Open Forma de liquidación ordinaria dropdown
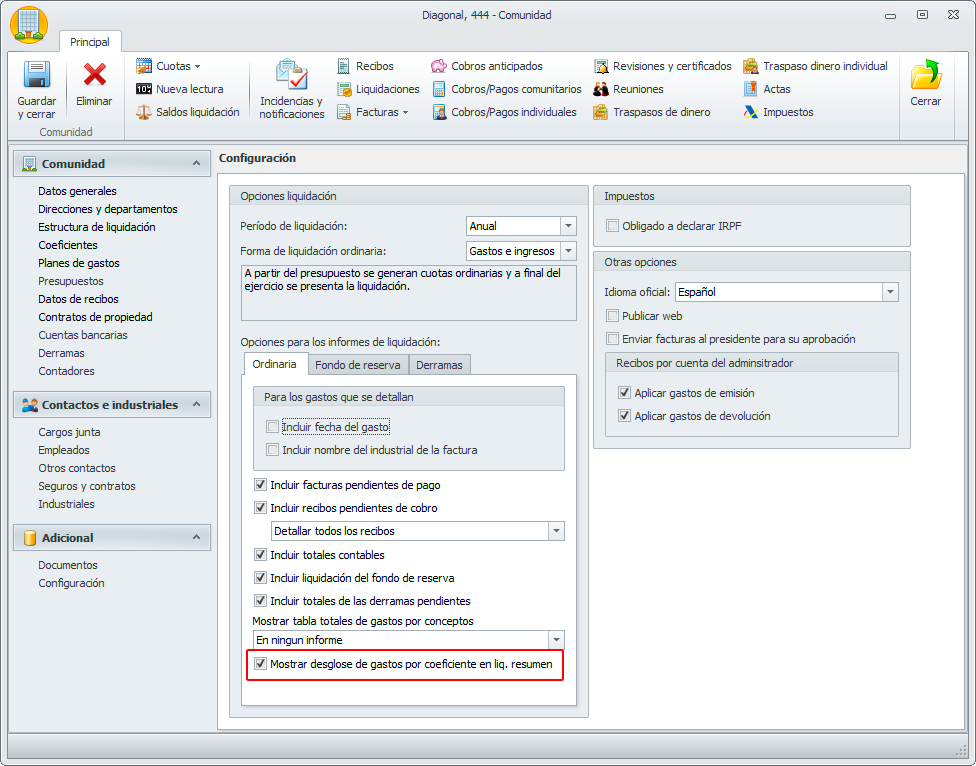This screenshot has width=976, height=766. (568, 251)
